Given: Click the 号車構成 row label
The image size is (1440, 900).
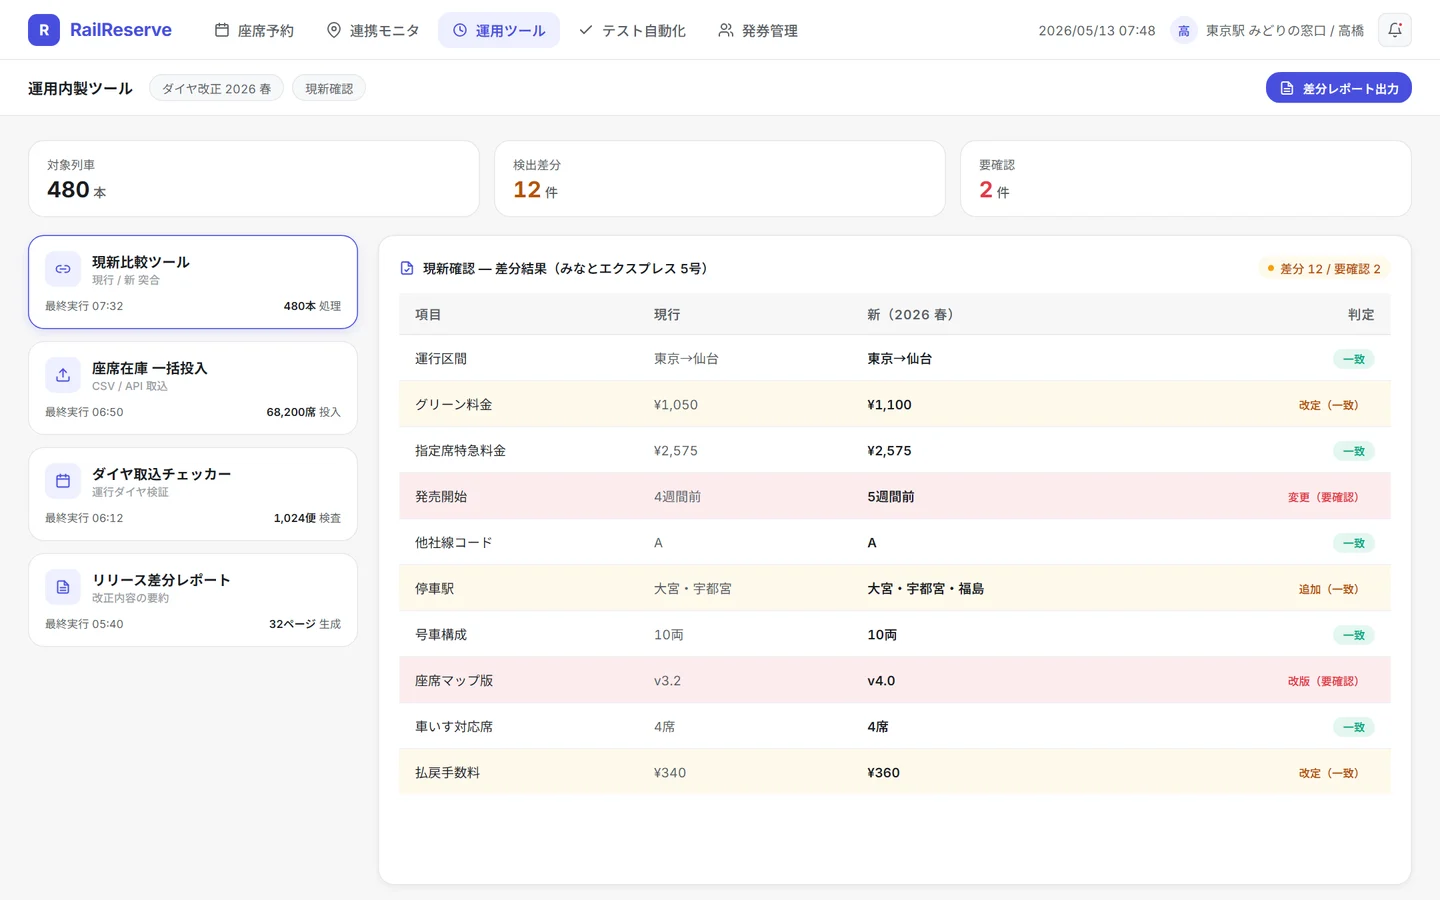Looking at the screenshot, I should [x=441, y=635].
